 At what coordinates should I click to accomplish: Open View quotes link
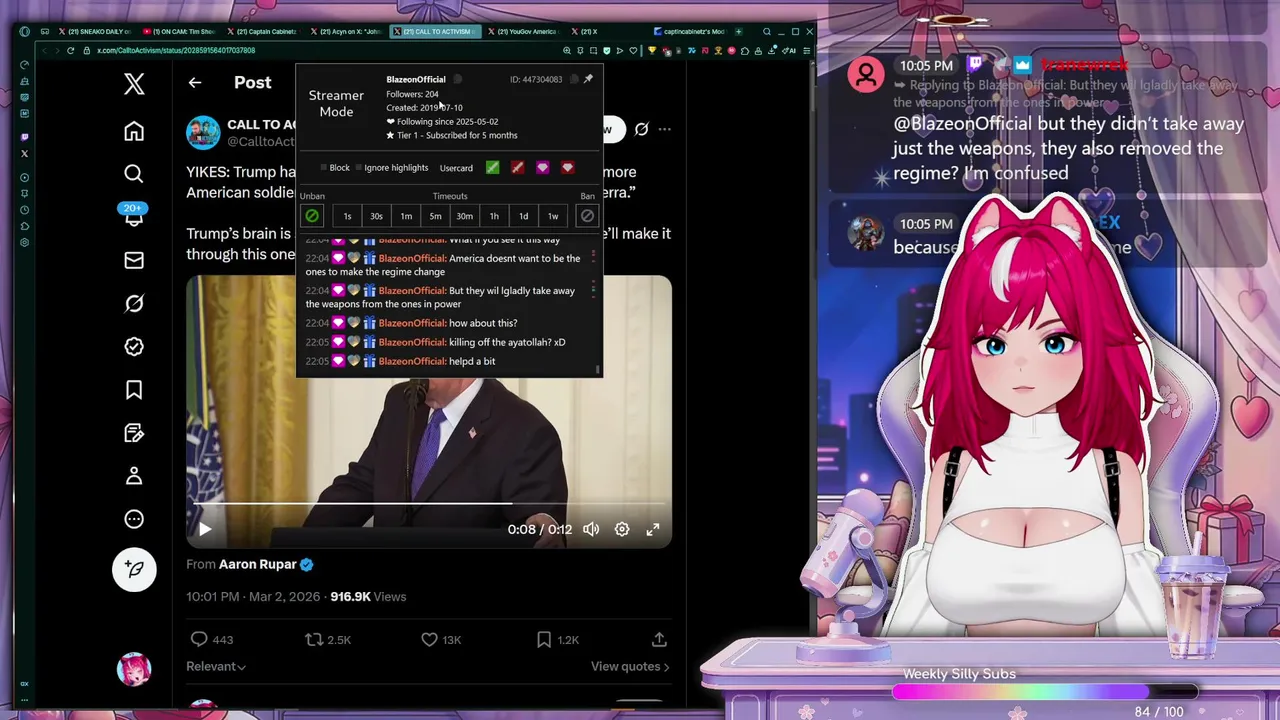(x=630, y=666)
